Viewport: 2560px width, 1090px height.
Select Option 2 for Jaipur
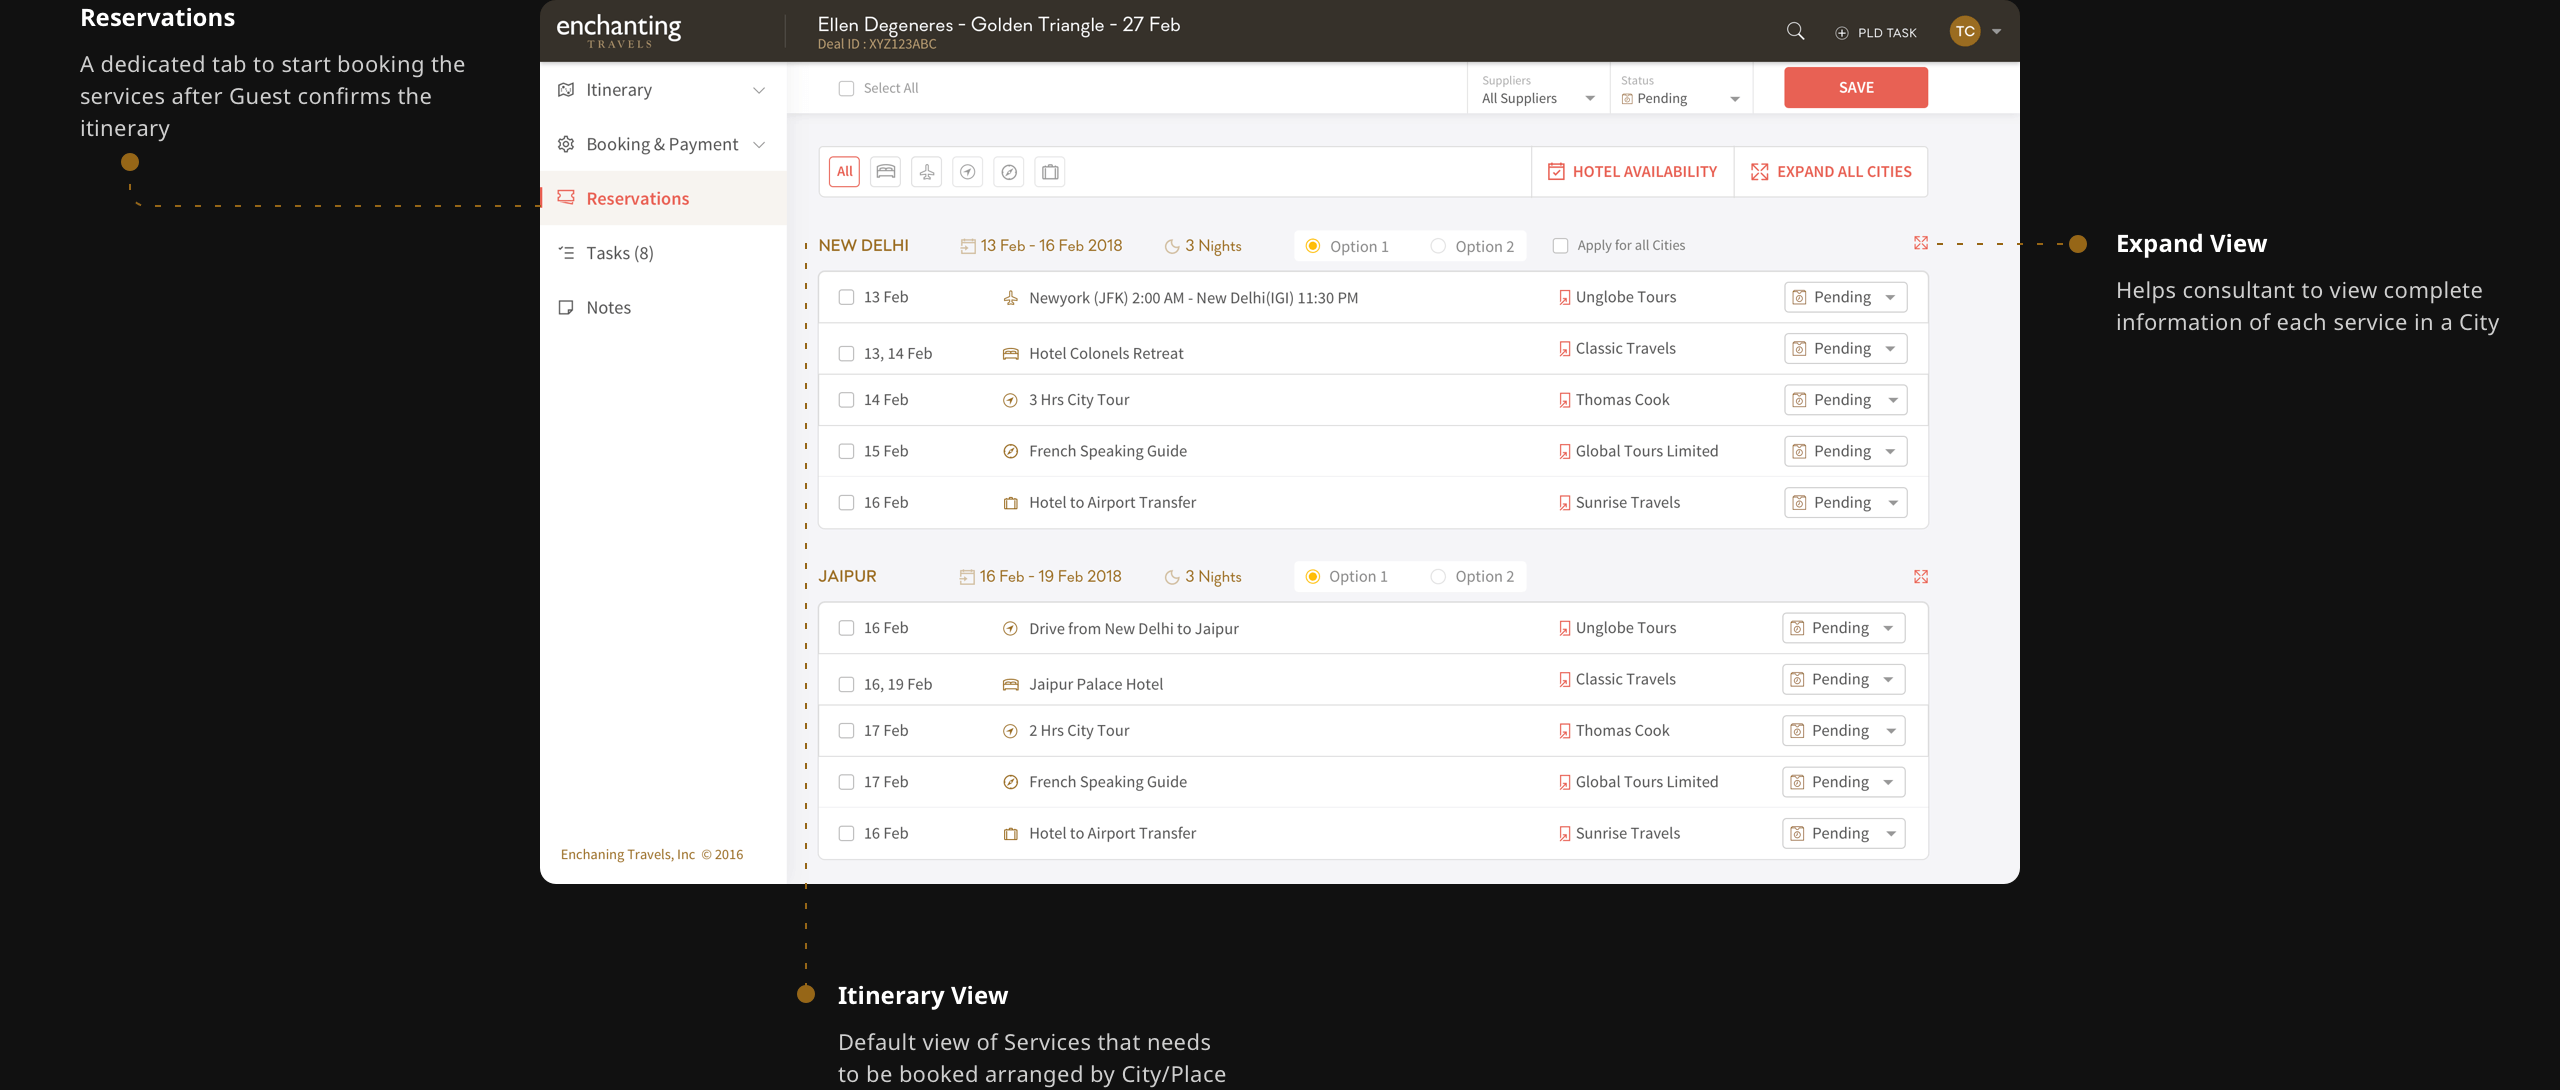(1438, 576)
